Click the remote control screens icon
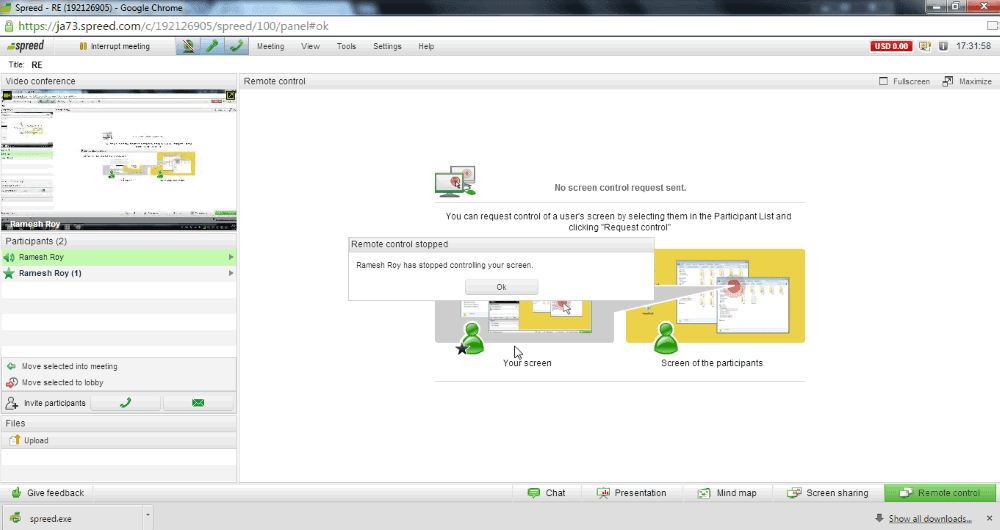 click(x=455, y=181)
